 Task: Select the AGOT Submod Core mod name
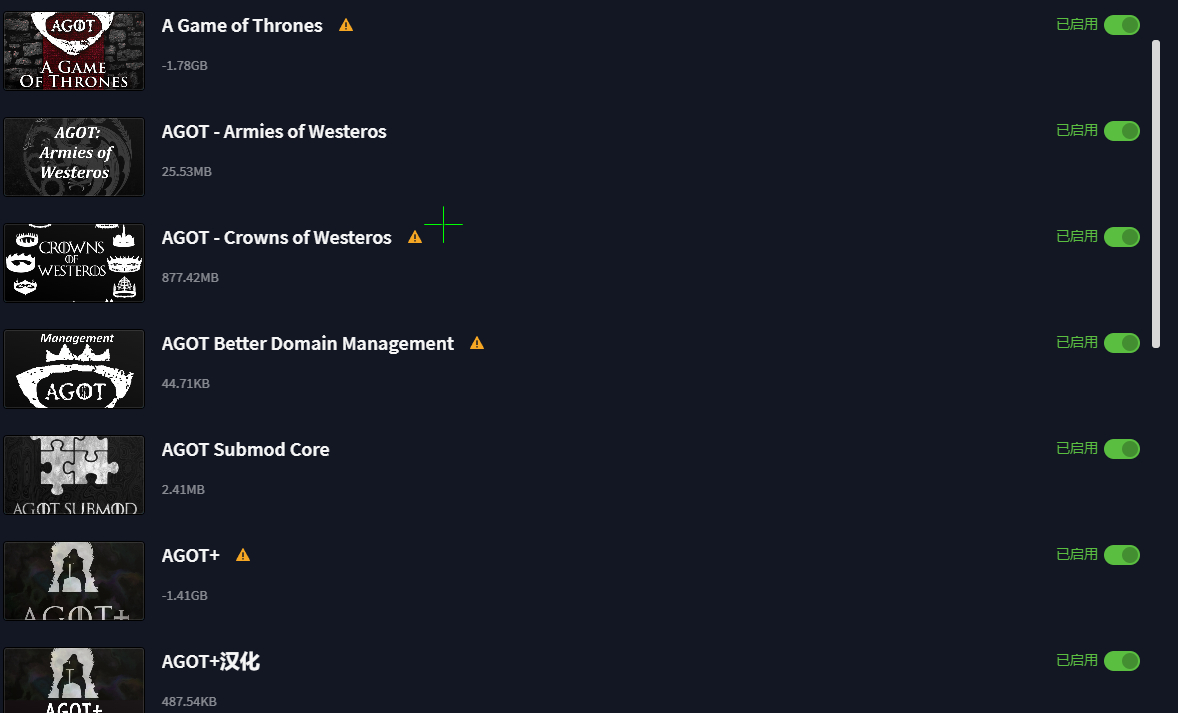(245, 449)
